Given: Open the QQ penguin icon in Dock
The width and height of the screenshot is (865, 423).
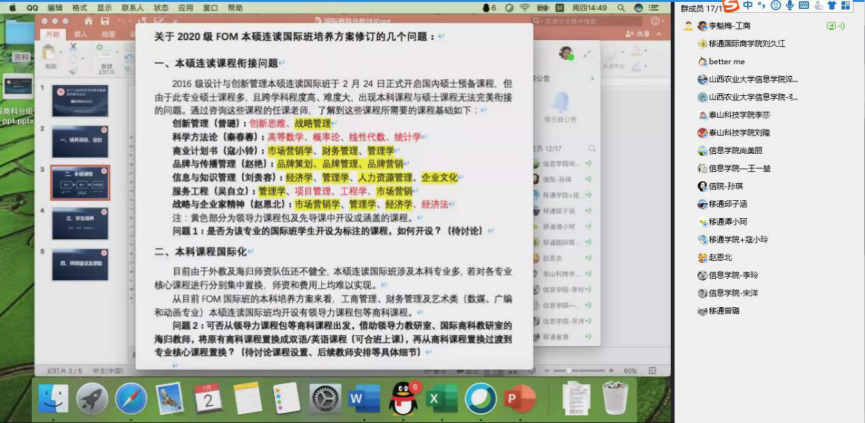Looking at the screenshot, I should 398,398.
